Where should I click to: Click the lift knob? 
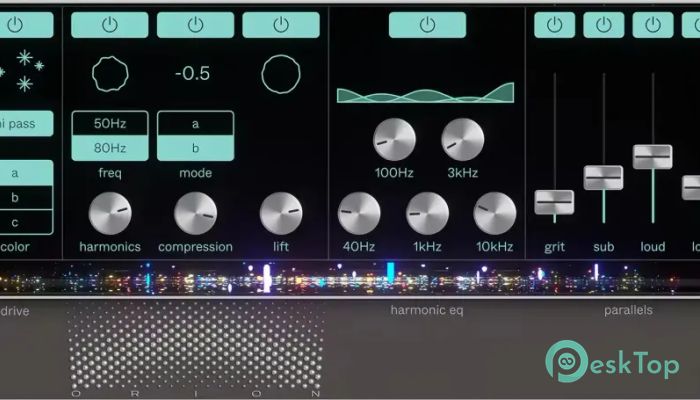281,212
